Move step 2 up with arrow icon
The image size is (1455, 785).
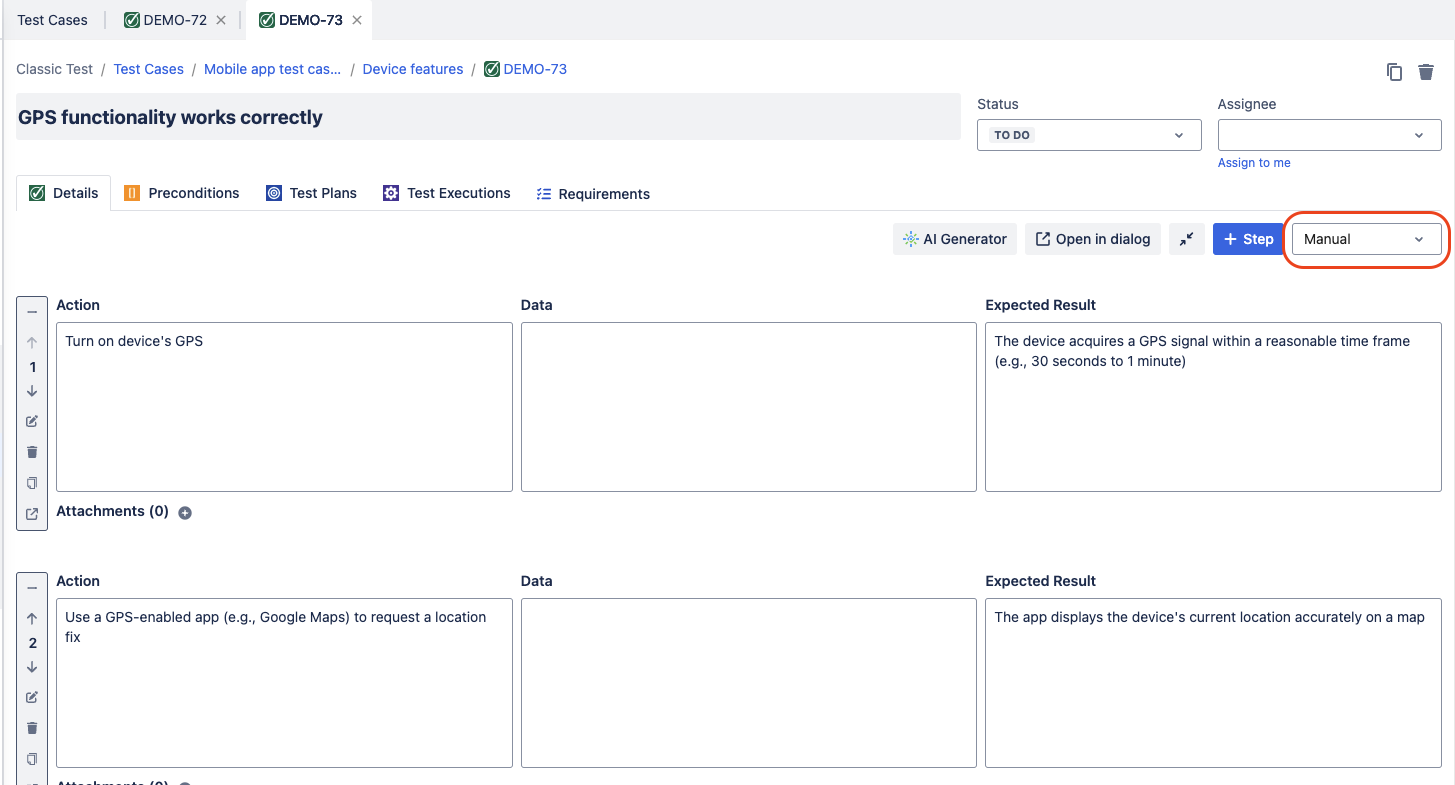point(32,619)
